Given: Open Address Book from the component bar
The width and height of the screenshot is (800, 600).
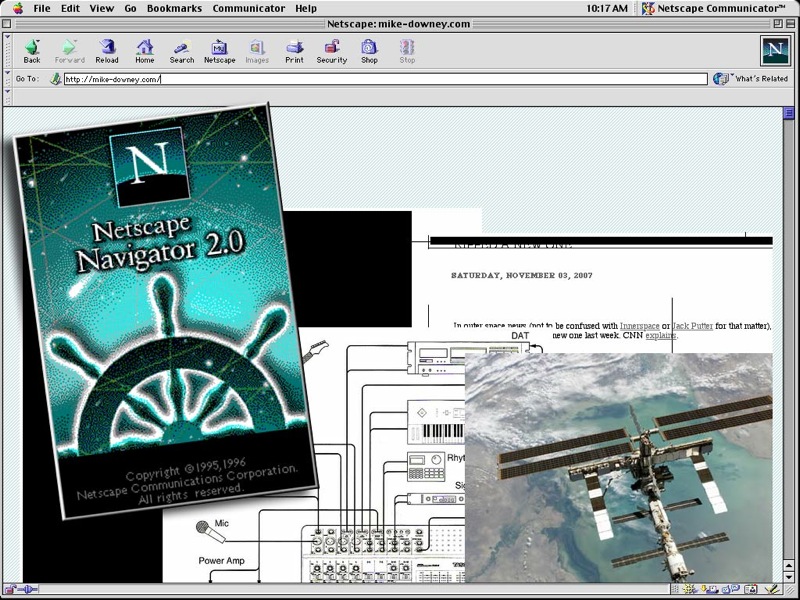Looking at the screenshot, I should [x=751, y=590].
